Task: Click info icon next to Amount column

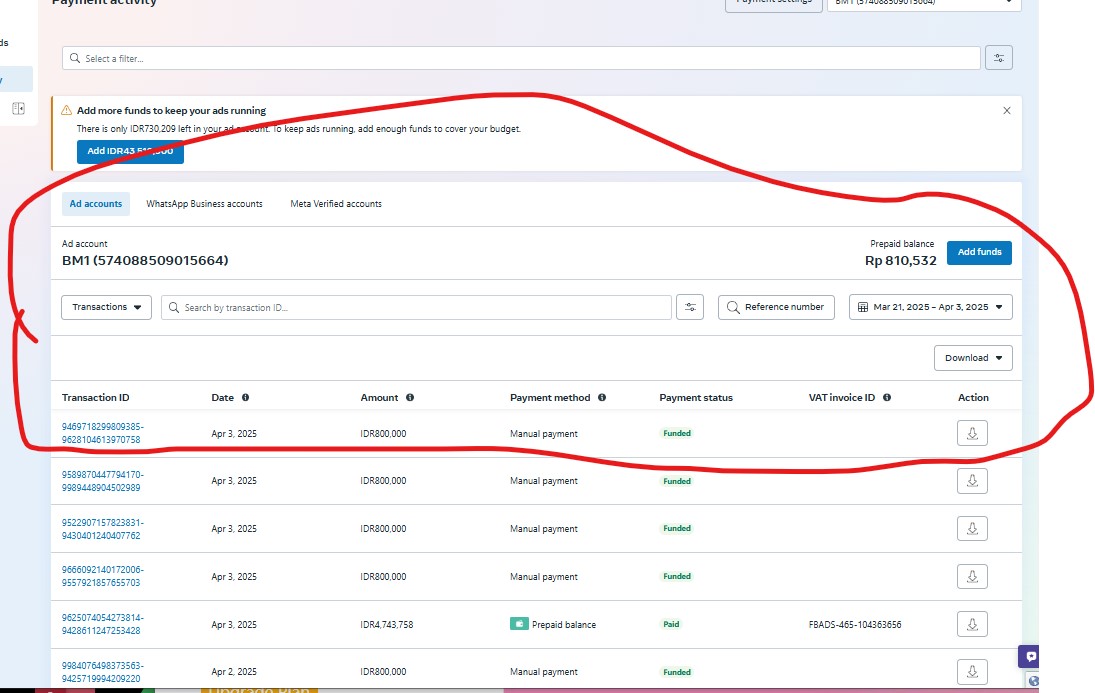Action: coord(410,398)
